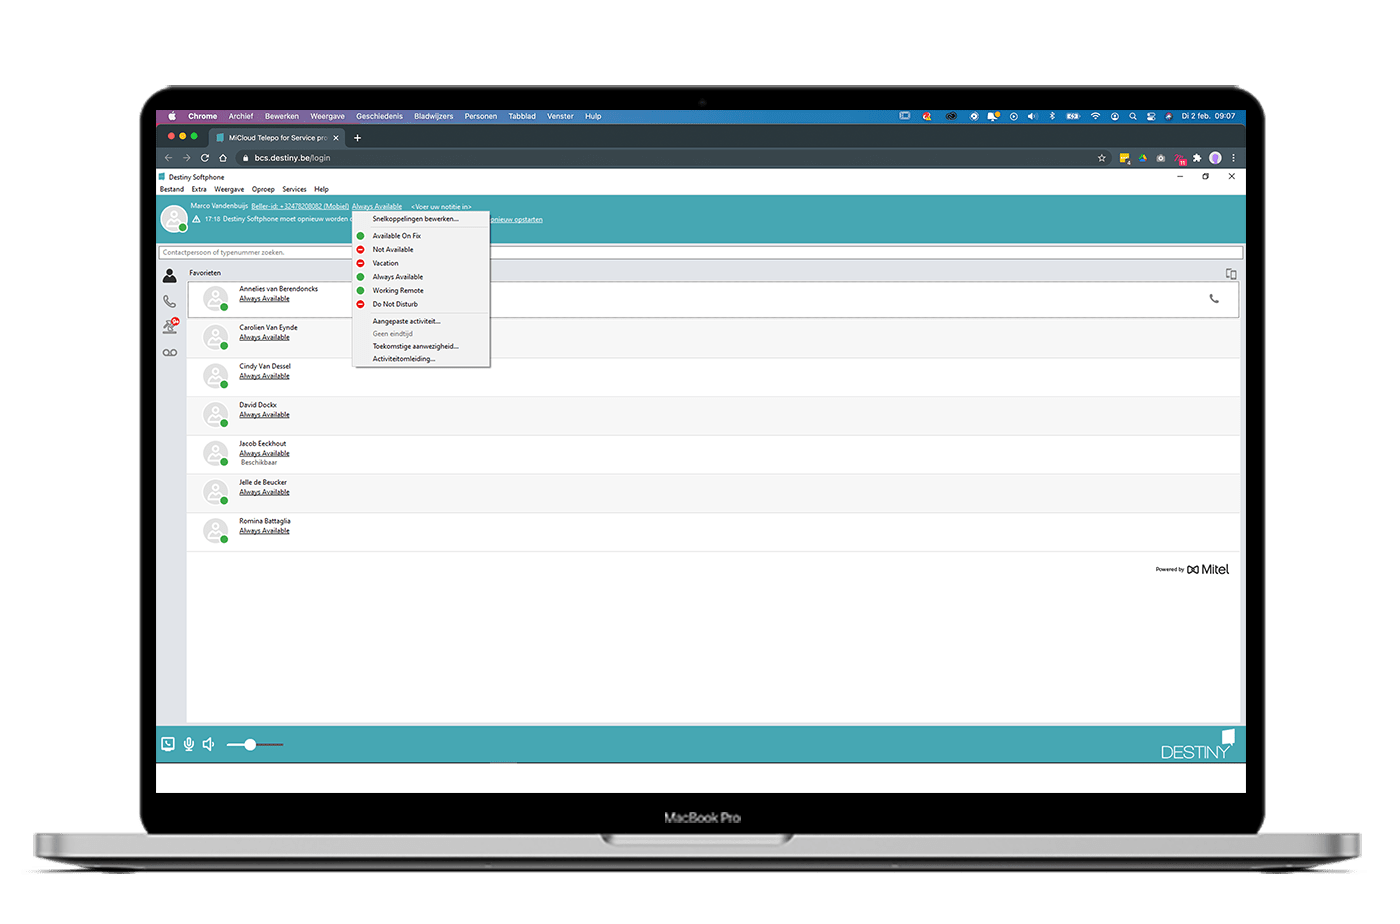Open the Services menu
The height and width of the screenshot is (924, 1400).
click(x=294, y=189)
